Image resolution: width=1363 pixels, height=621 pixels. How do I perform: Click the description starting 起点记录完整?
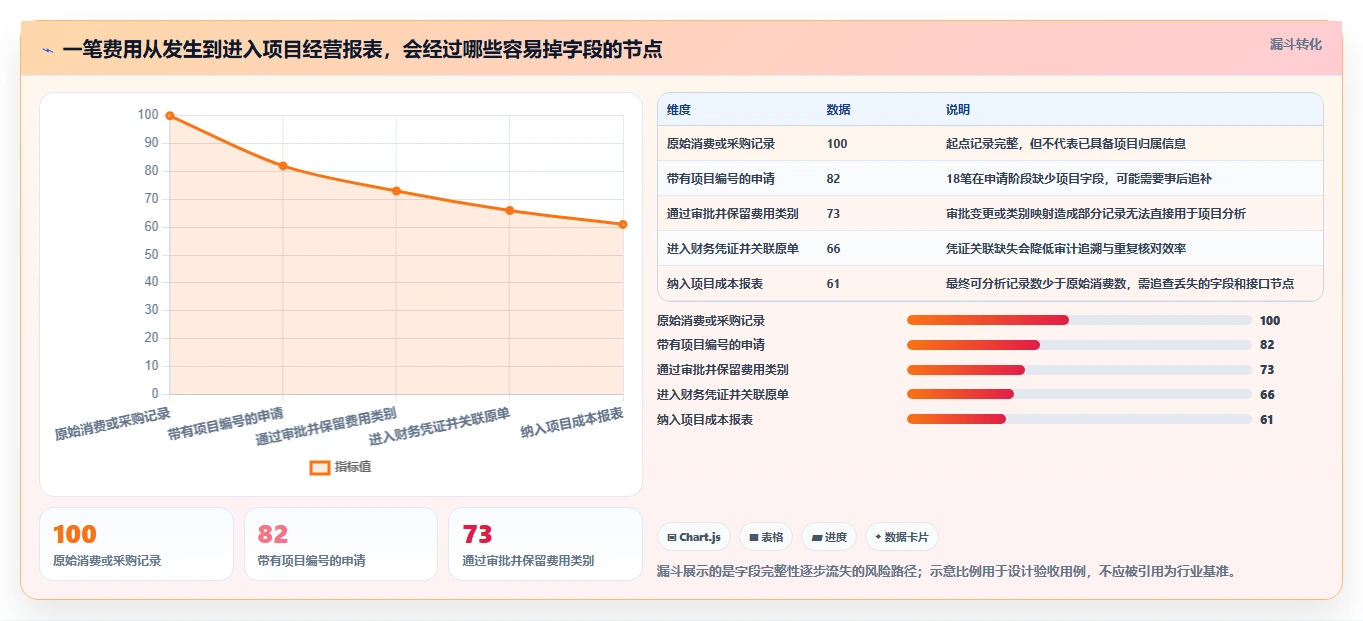1066,144
